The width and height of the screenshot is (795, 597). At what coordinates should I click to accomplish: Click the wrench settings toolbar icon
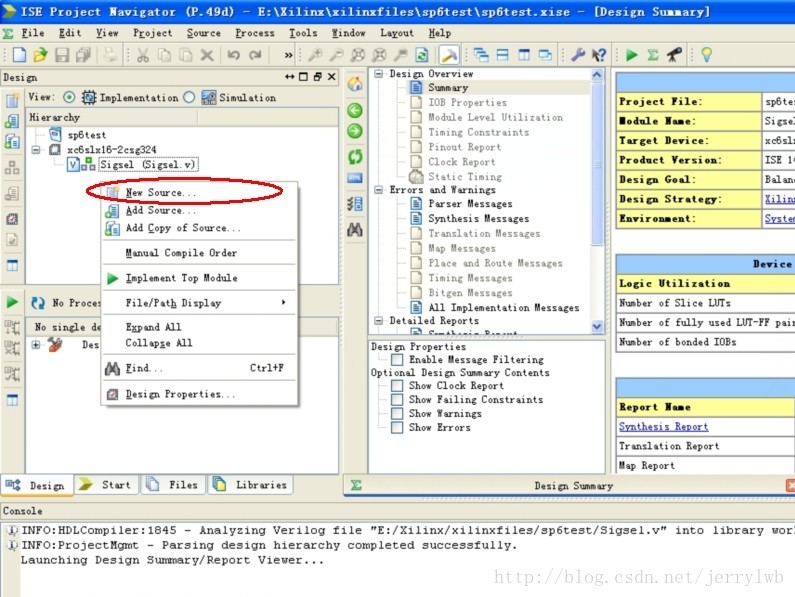click(x=577, y=55)
